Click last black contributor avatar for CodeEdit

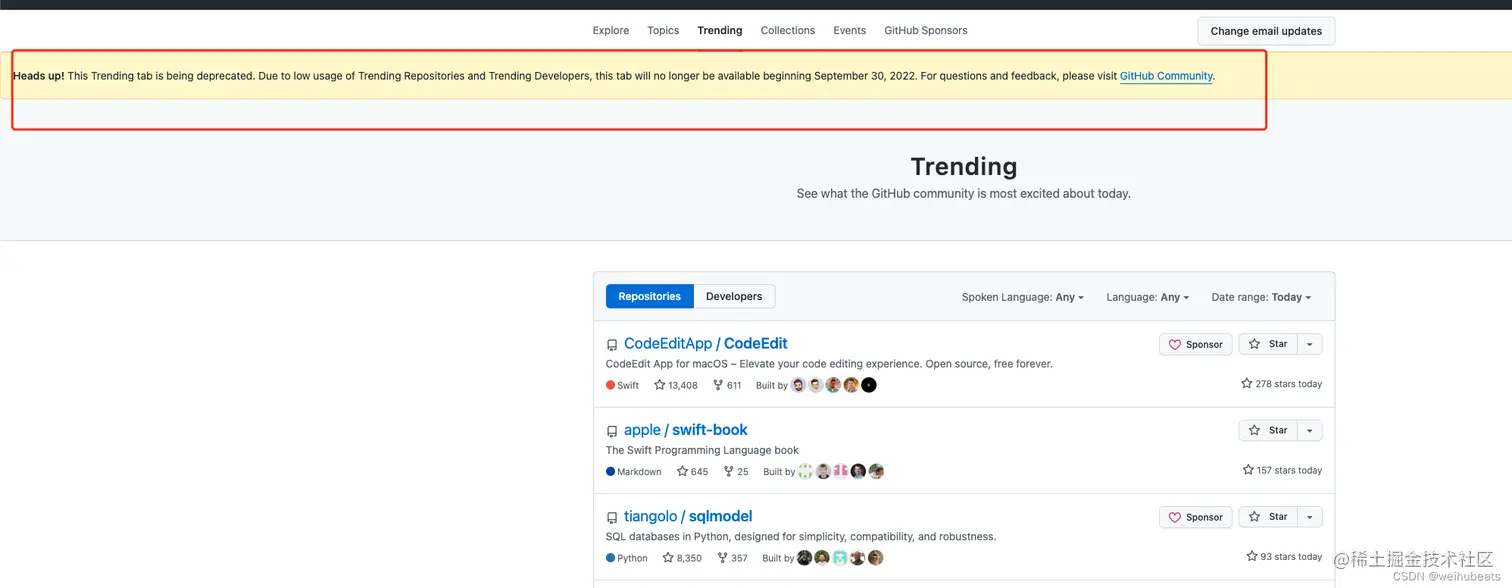click(869, 385)
